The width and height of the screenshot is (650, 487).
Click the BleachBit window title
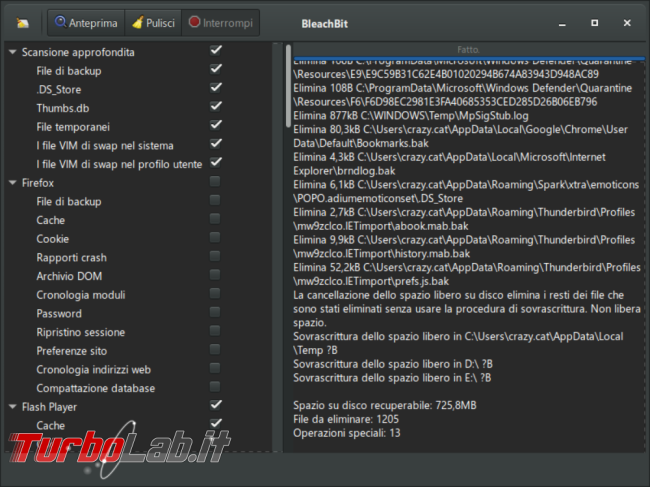324,24
